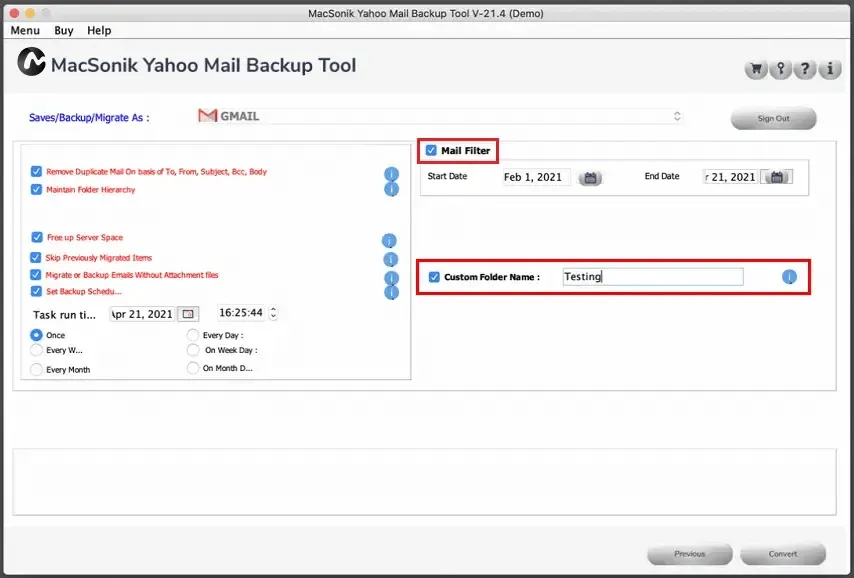Screen dimensions: 854x578
Task: Open the Saves/Backup/Migrate As GMAIL dropdown
Action: coord(440,116)
